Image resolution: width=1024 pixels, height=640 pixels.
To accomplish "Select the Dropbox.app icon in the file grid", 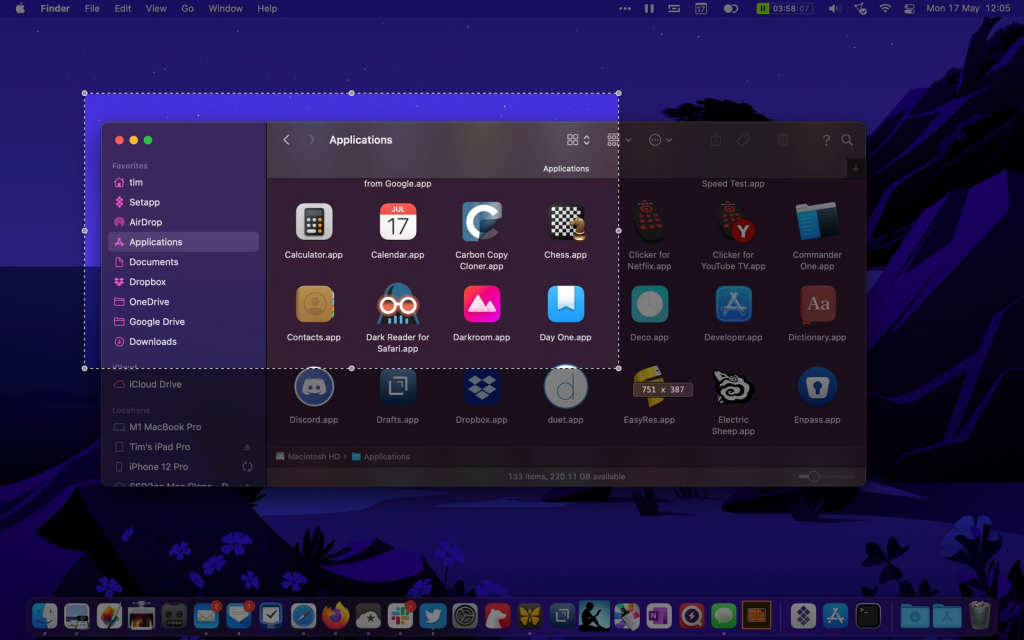I will 481,387.
